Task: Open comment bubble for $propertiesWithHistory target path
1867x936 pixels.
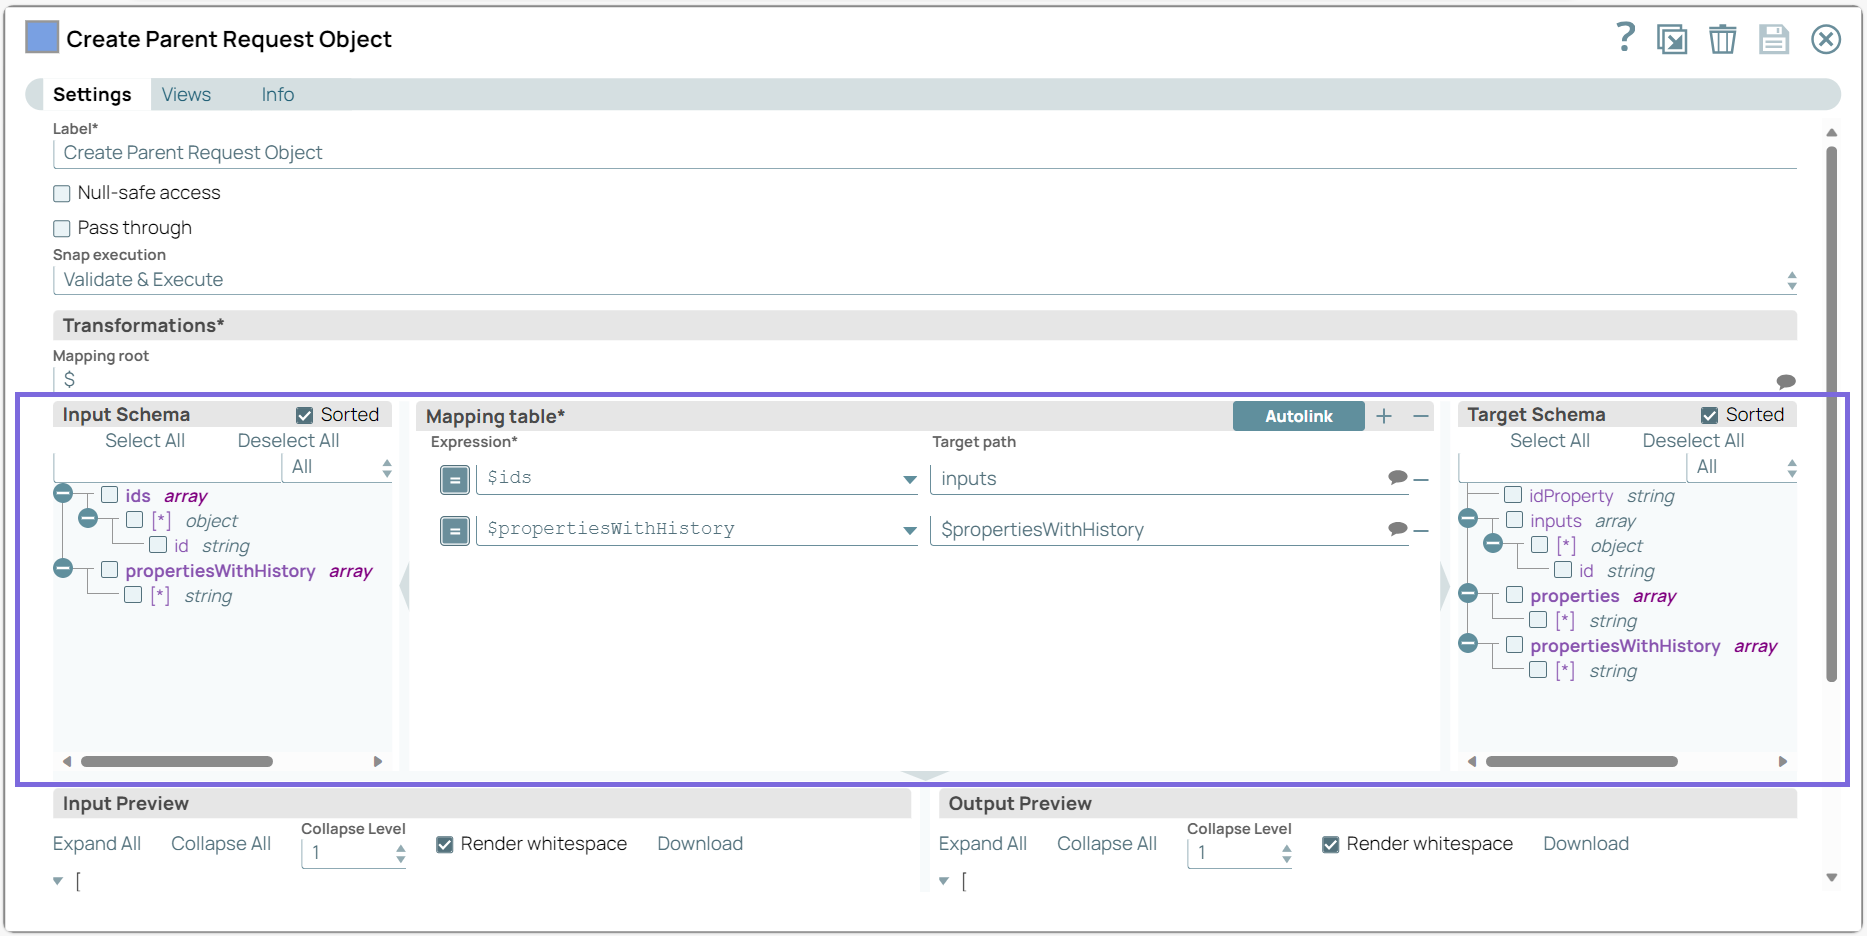Action: point(1398,528)
